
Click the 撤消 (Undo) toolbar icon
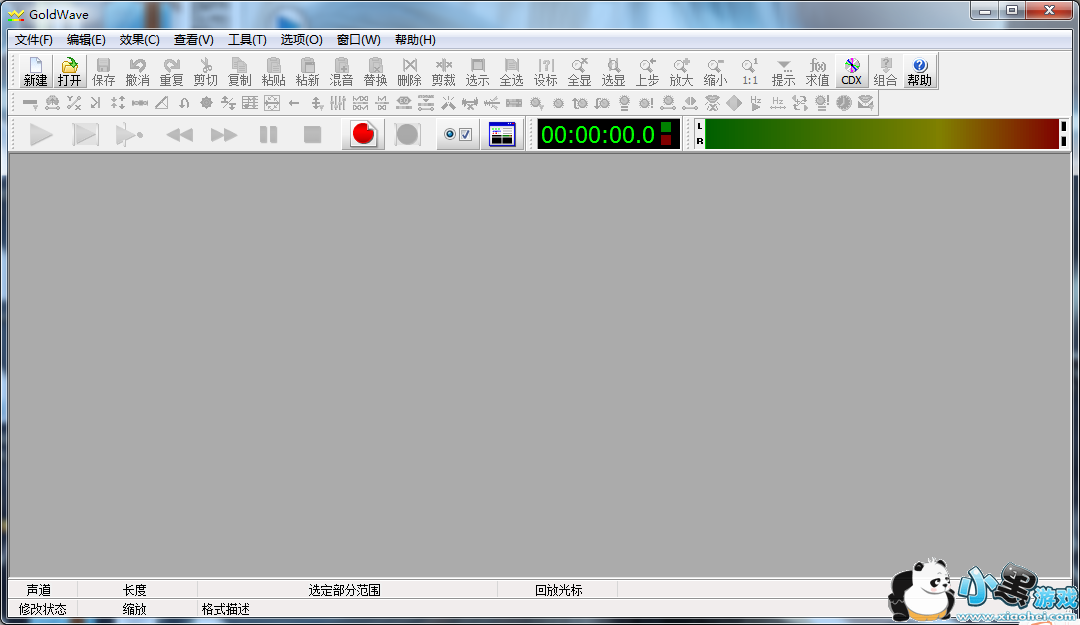tap(137, 72)
